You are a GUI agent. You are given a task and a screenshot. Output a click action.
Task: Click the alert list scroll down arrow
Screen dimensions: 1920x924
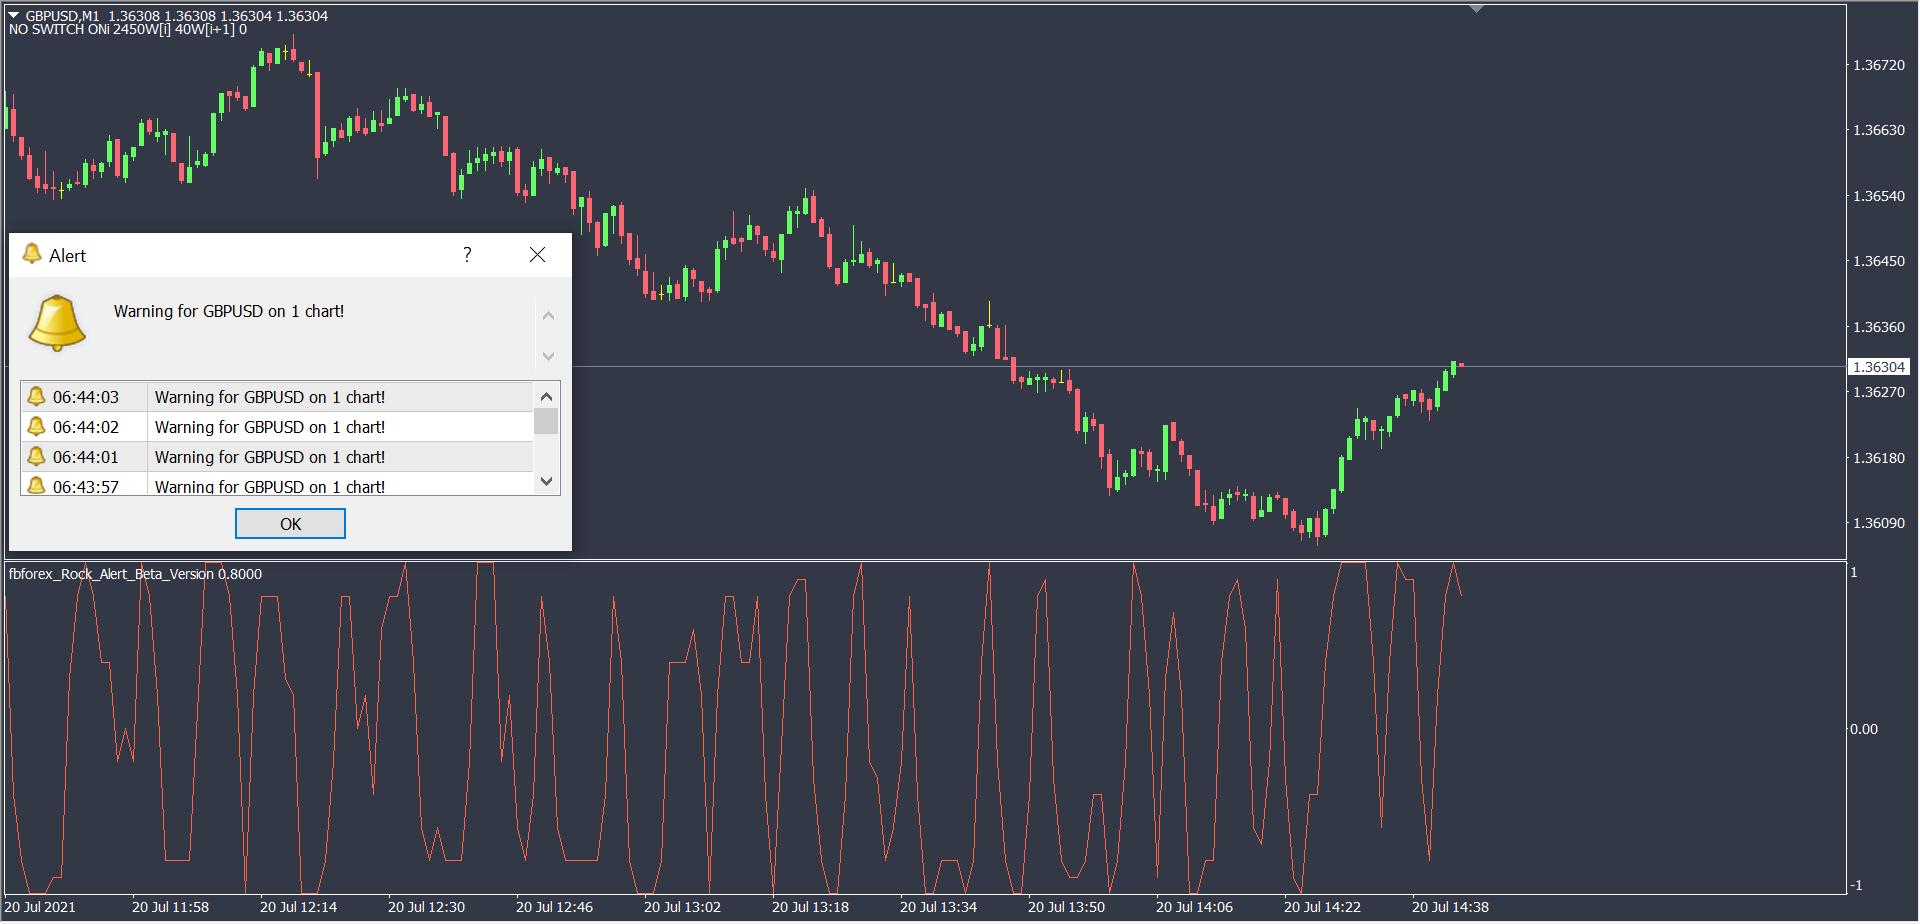click(546, 481)
